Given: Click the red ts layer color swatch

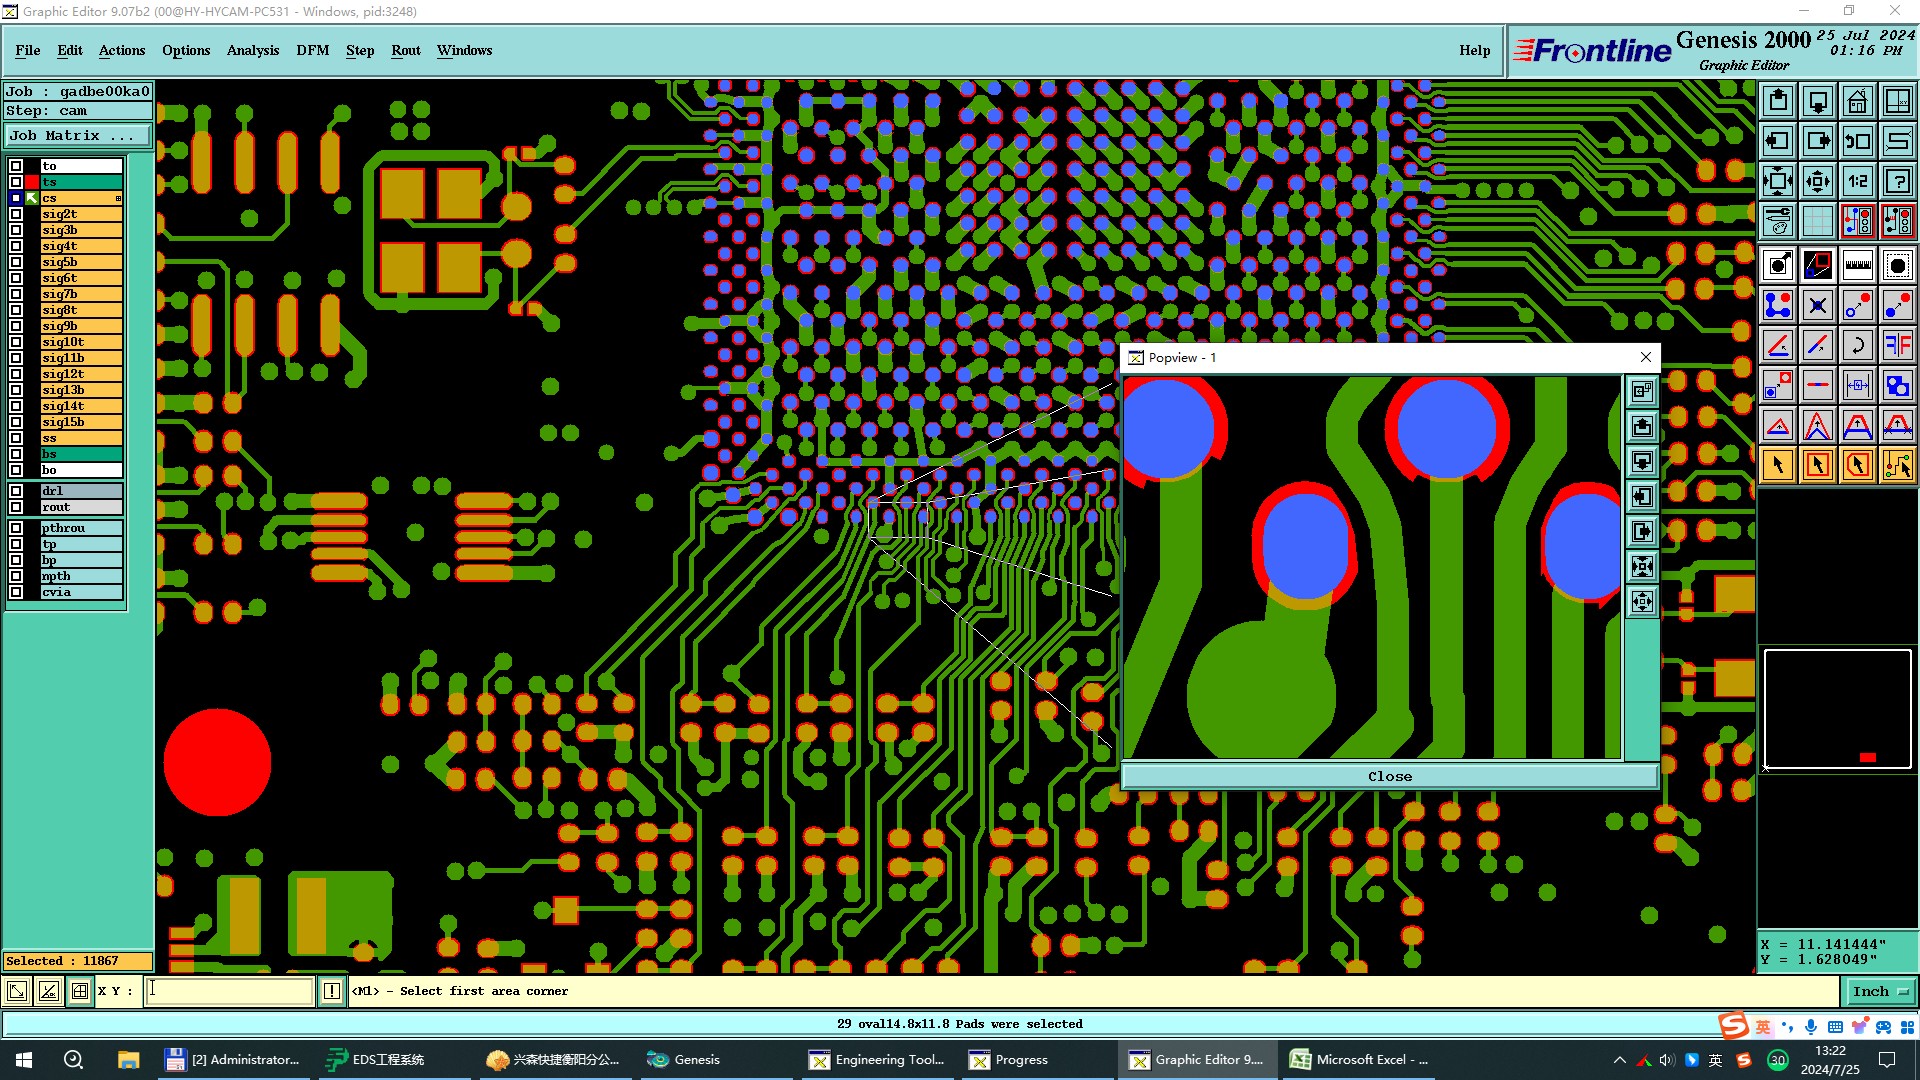Looking at the screenshot, I should coord(32,182).
